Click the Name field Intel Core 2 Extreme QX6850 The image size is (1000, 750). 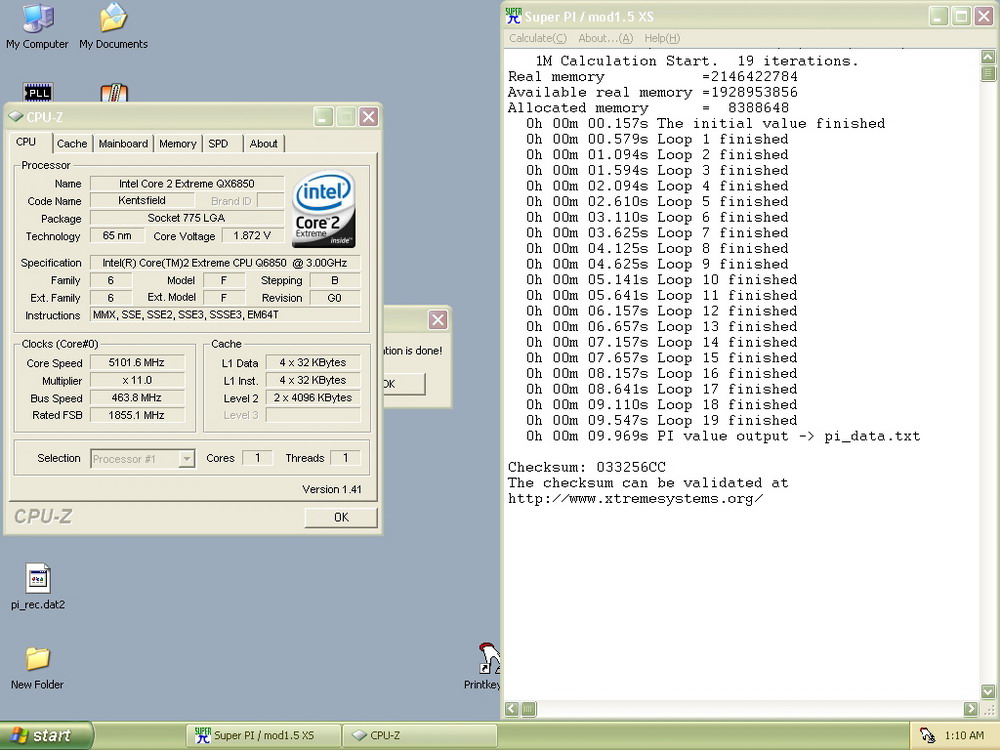187,184
